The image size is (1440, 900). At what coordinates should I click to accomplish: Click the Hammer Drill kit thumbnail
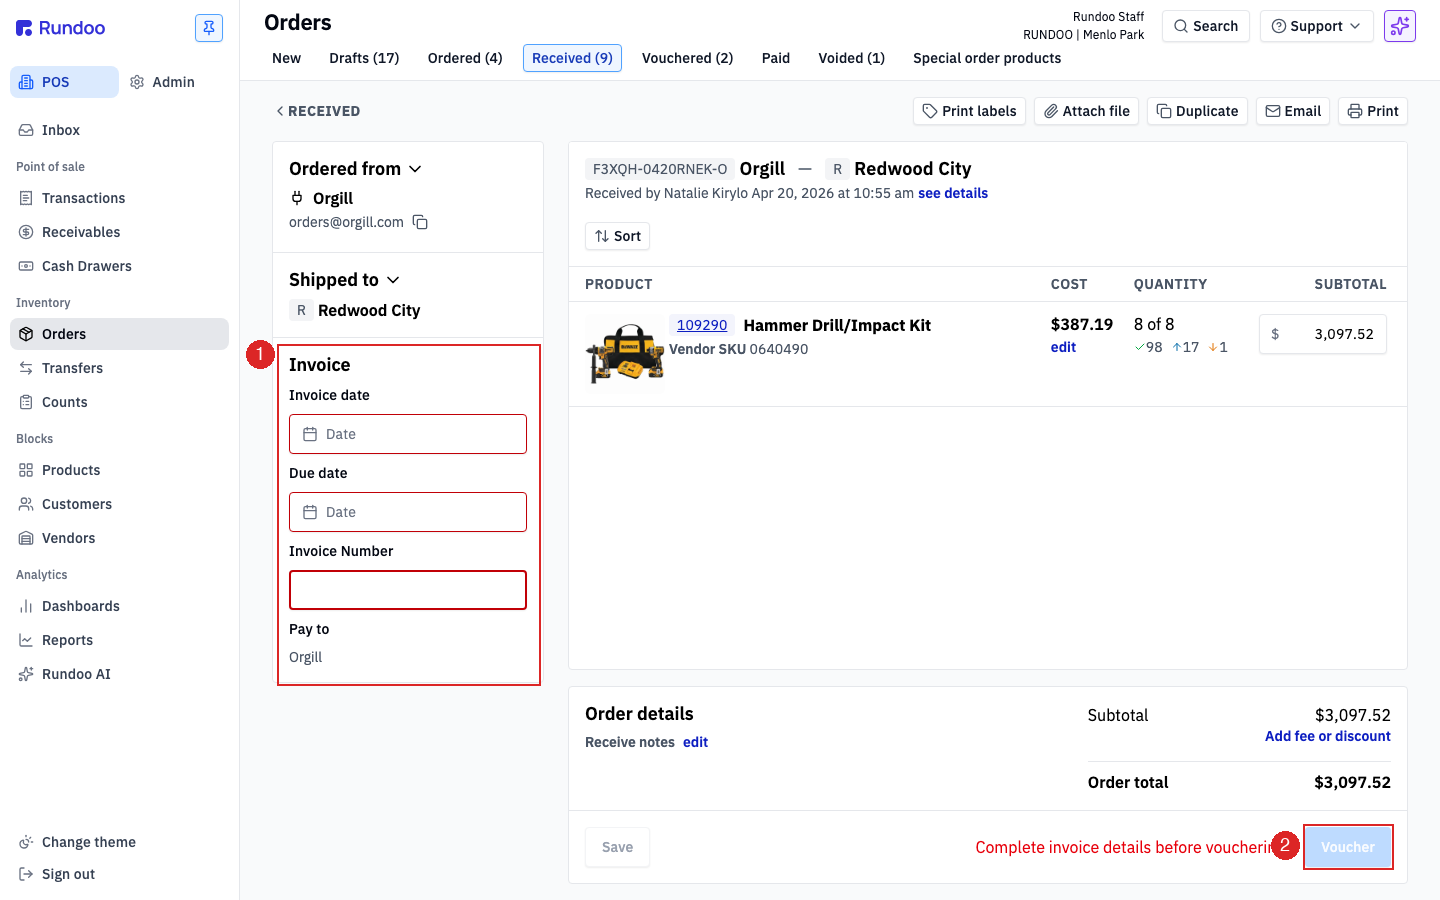[x=626, y=353]
